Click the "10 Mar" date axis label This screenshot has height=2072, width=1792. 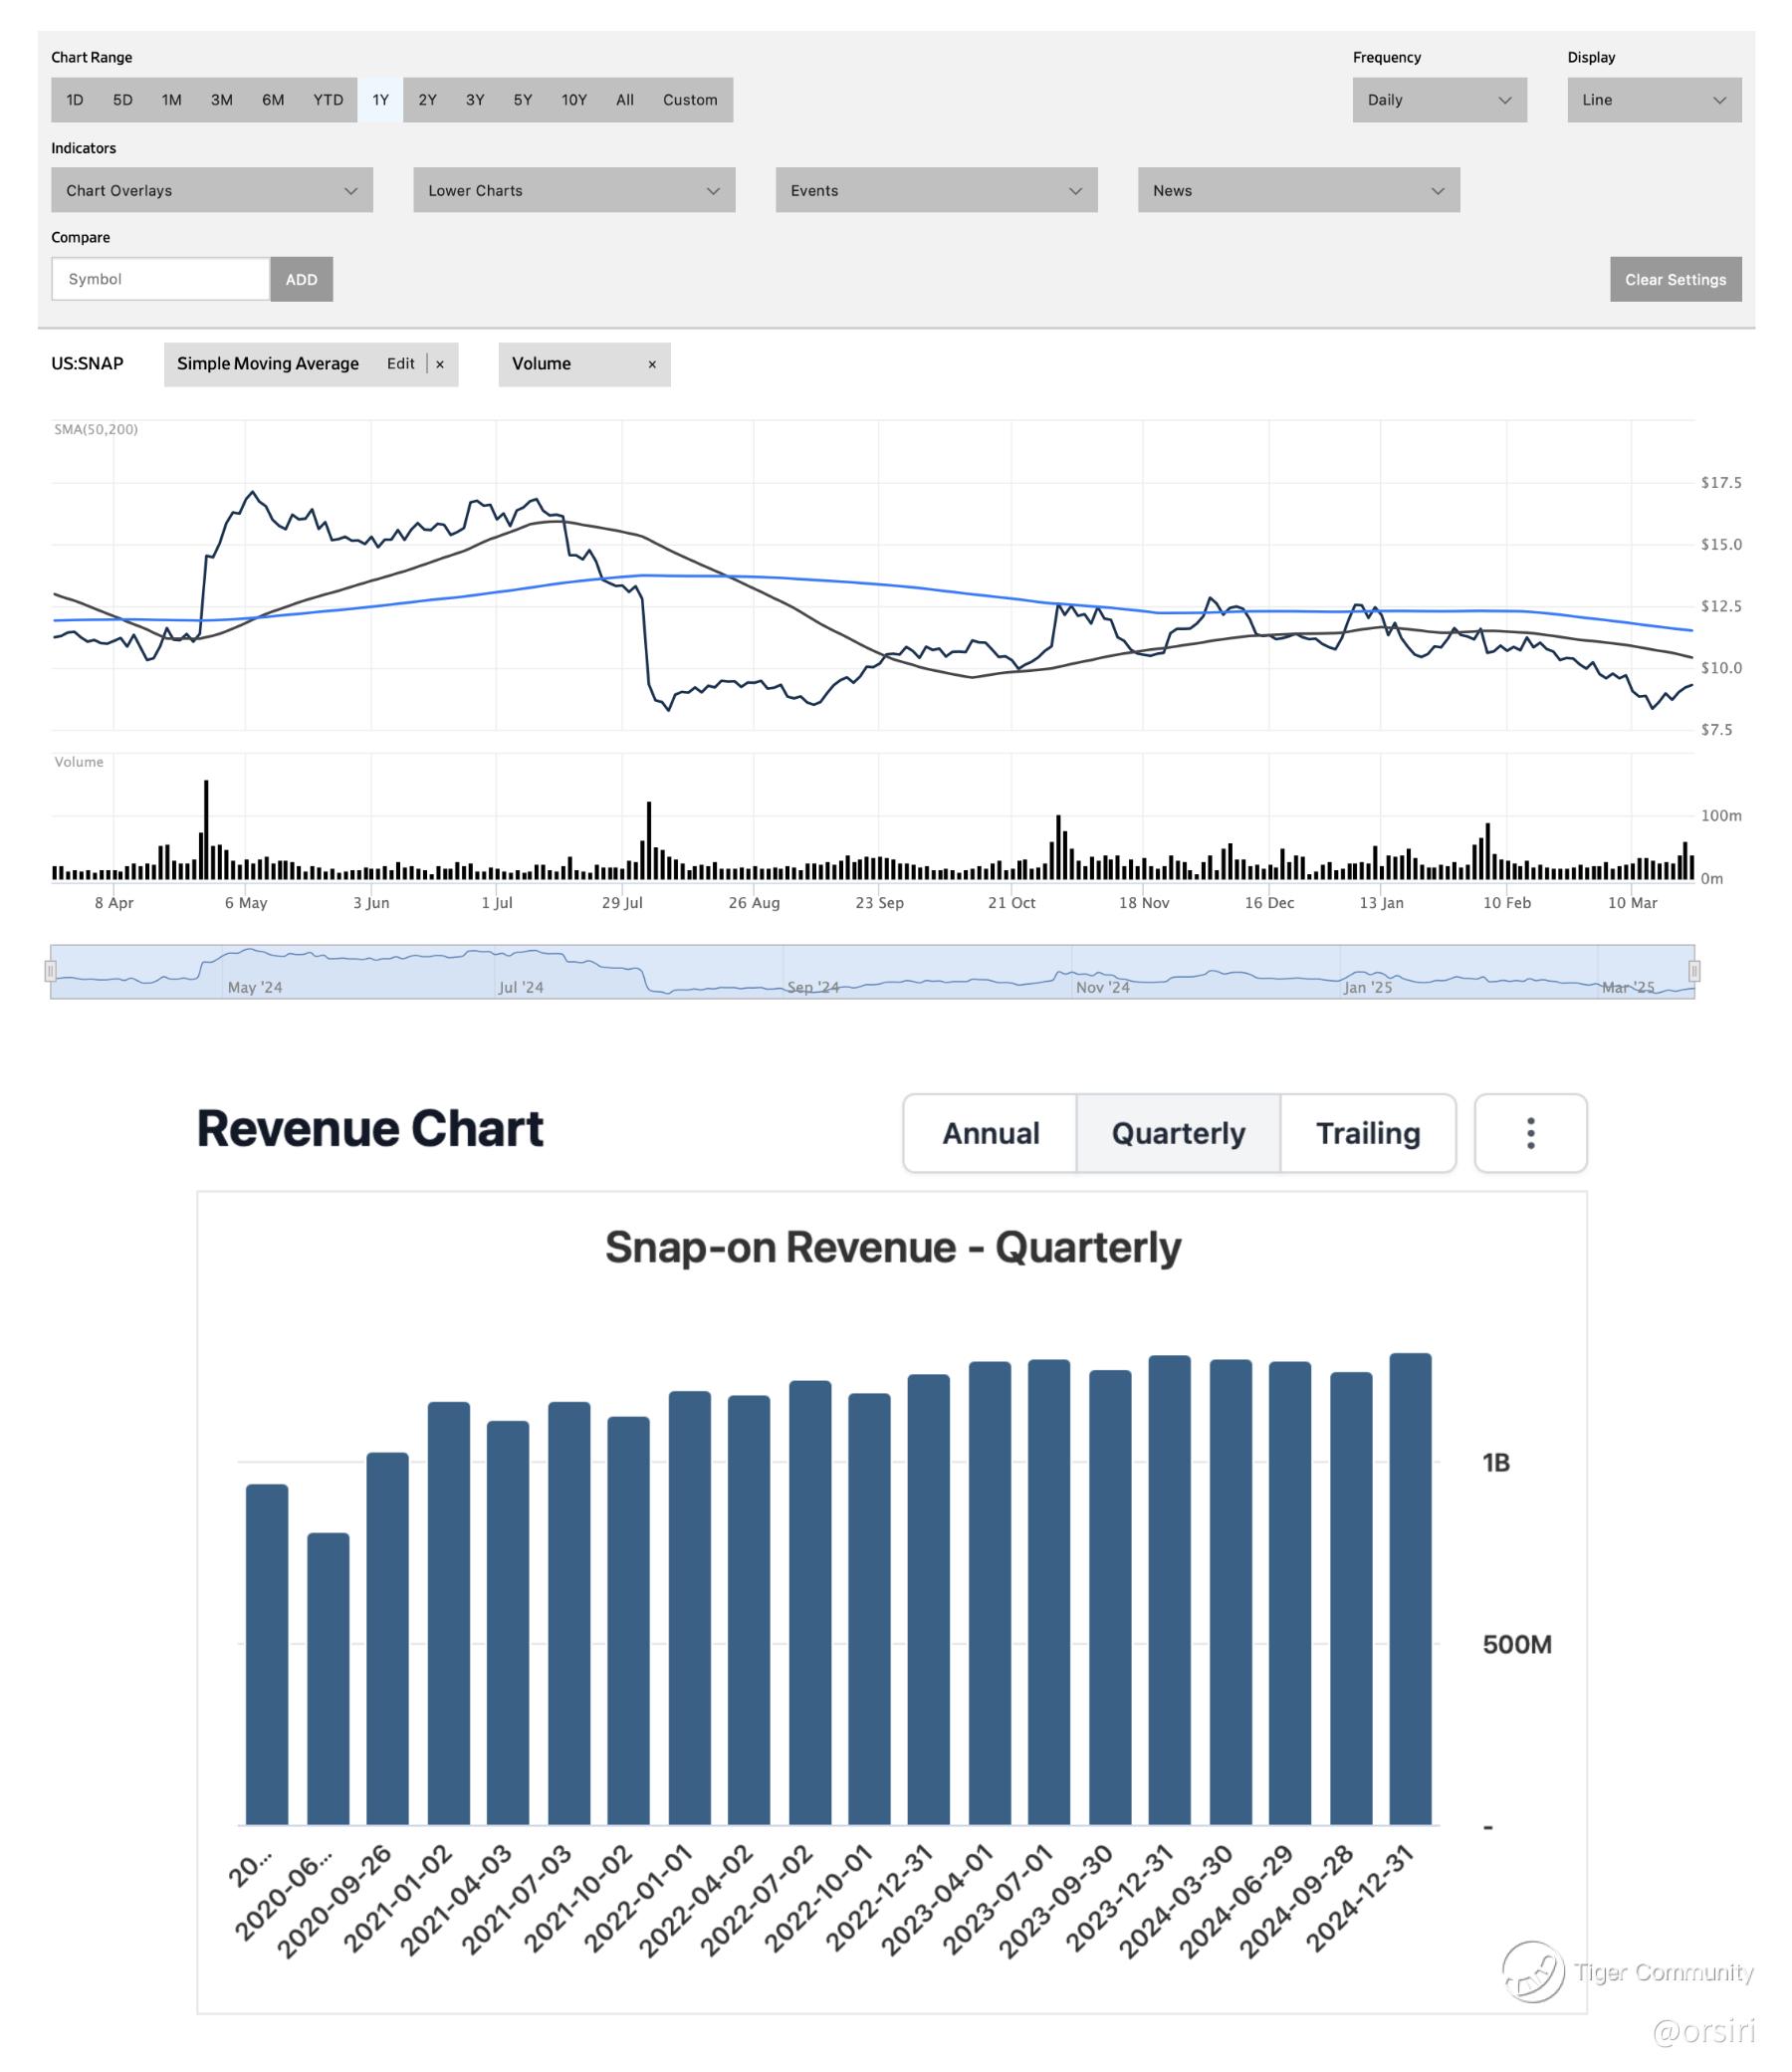pos(1632,903)
